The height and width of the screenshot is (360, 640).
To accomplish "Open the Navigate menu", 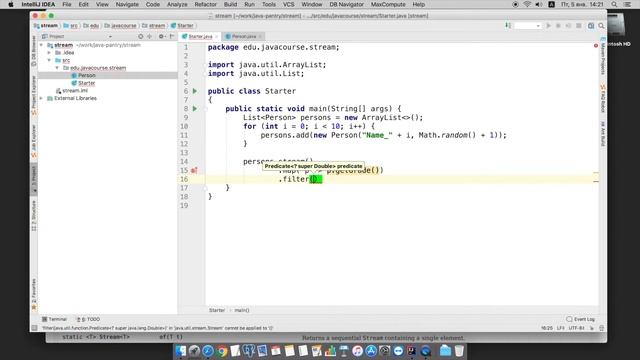I will pyautogui.click(x=127, y=4).
